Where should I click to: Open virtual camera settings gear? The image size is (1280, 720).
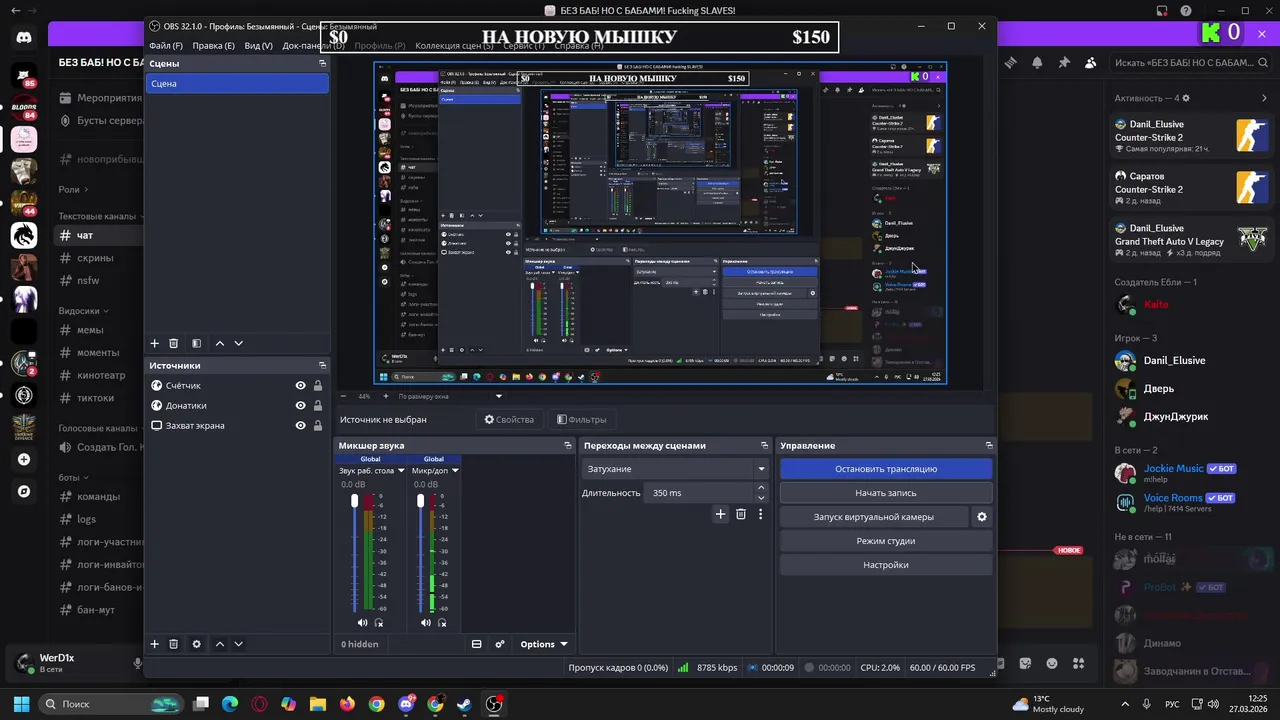click(x=982, y=517)
